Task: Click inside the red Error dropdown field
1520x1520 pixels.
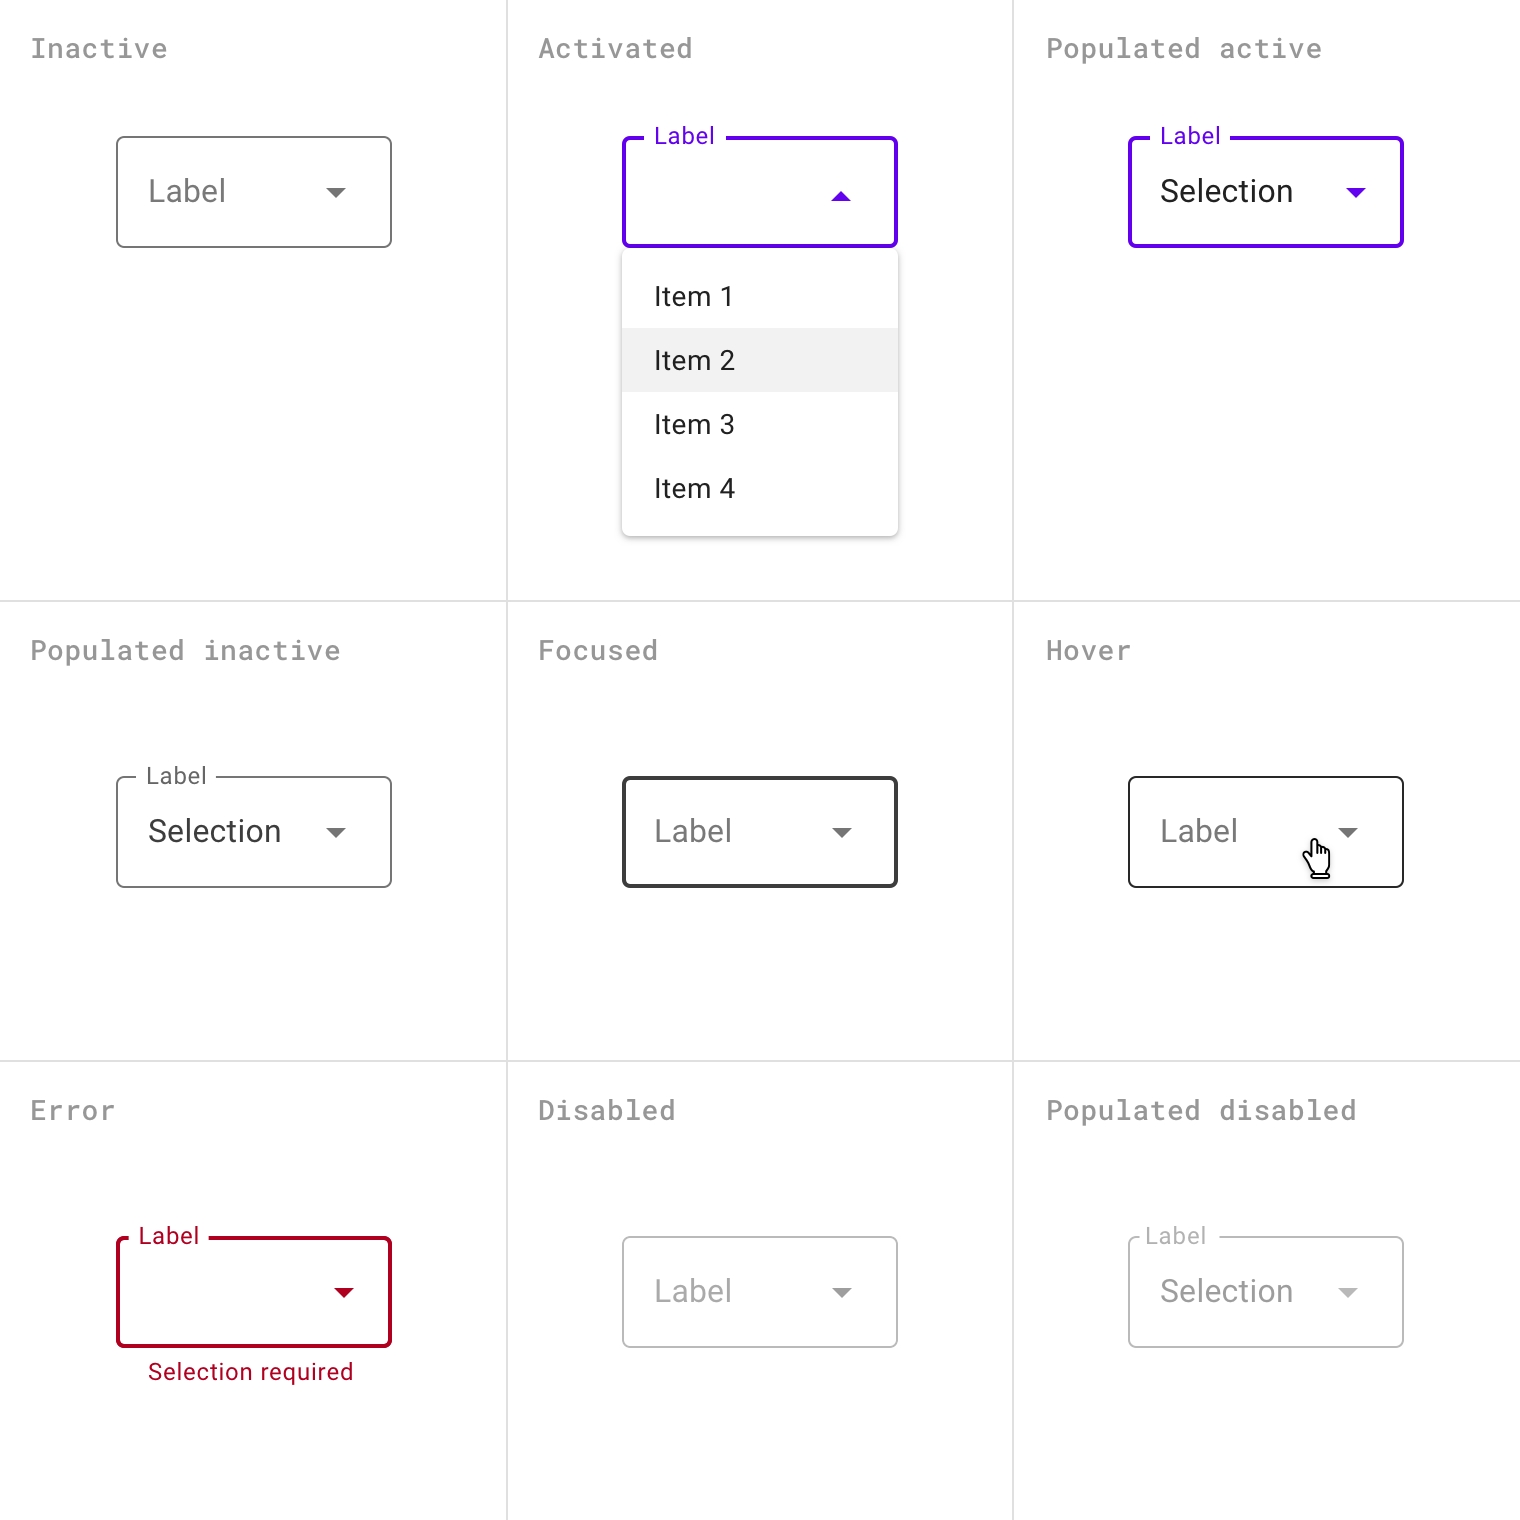Action: [x=230, y=1292]
